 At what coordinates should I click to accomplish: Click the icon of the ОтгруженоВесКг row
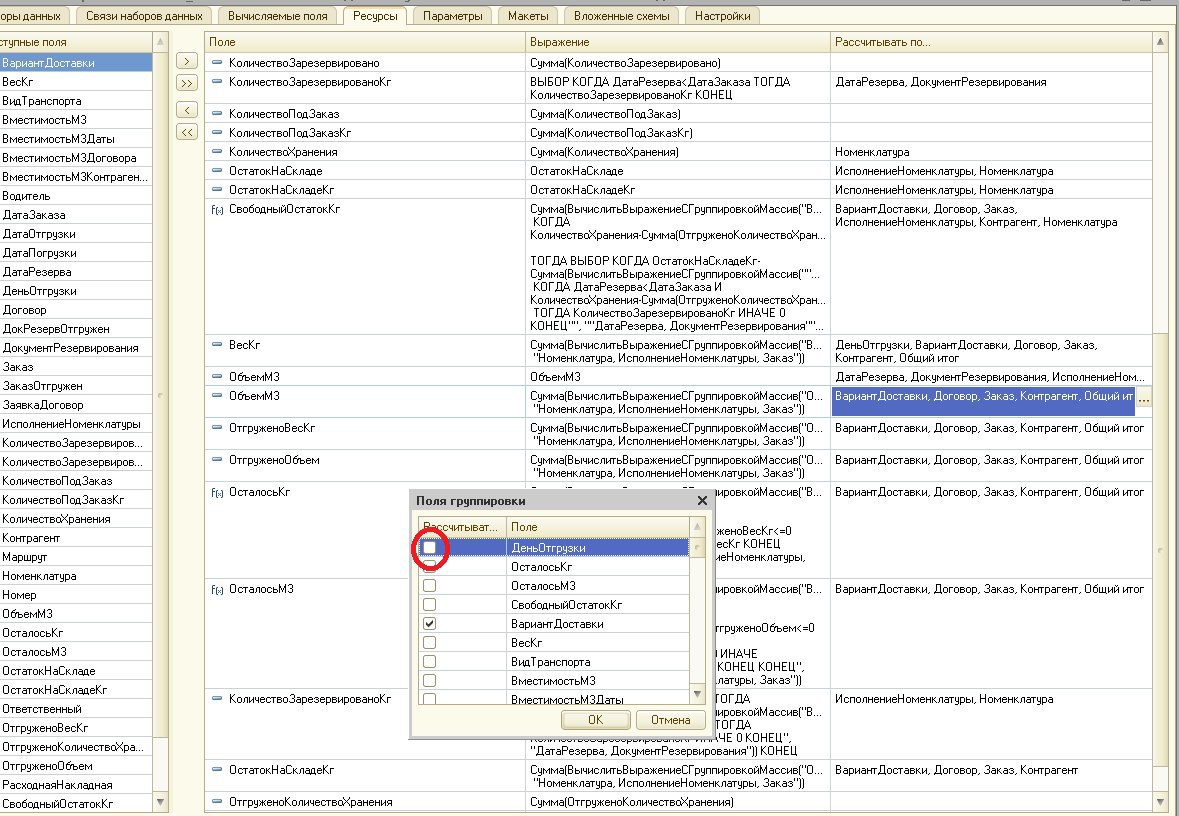point(217,427)
